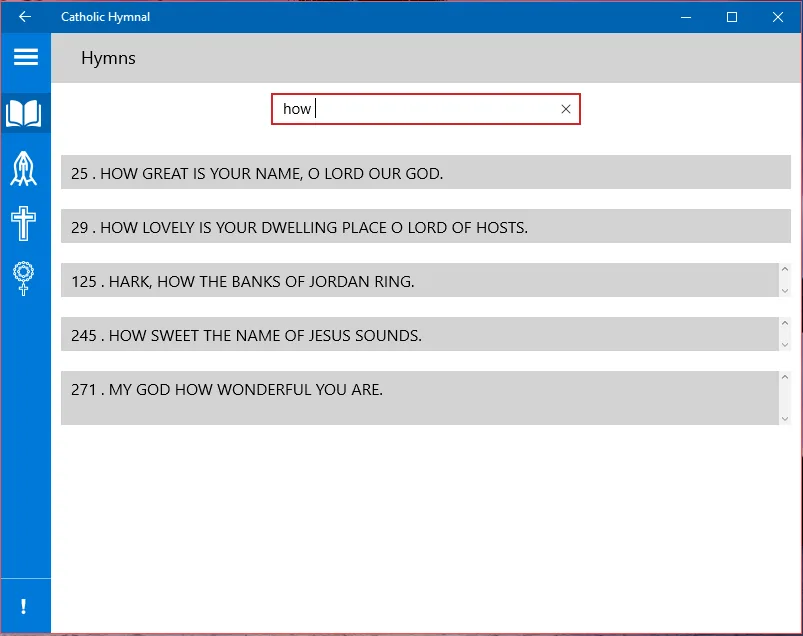
Task: Click down arrow on hymn 245 scrollbar
Action: (x=785, y=345)
